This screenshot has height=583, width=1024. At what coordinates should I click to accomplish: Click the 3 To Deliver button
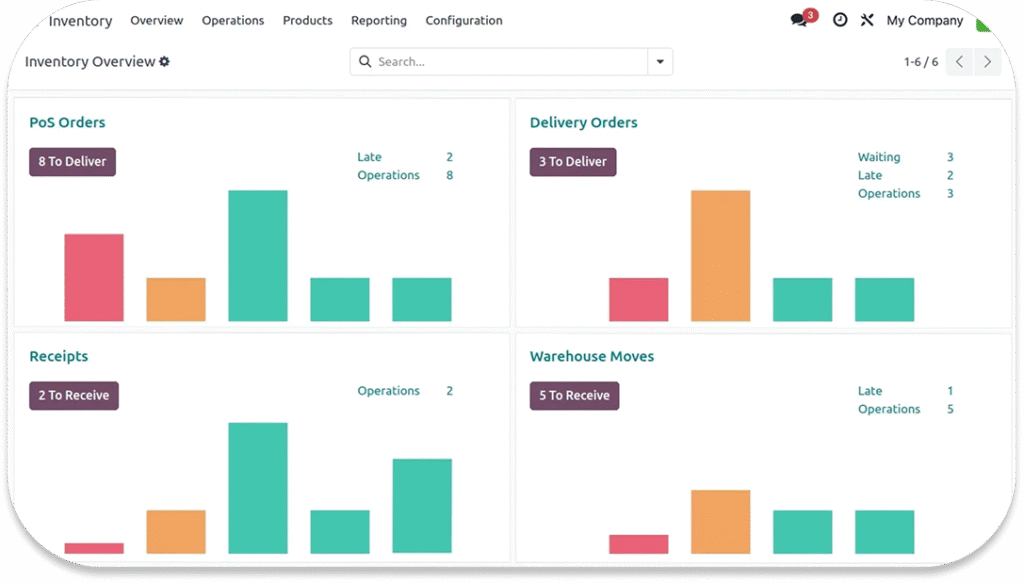point(573,162)
